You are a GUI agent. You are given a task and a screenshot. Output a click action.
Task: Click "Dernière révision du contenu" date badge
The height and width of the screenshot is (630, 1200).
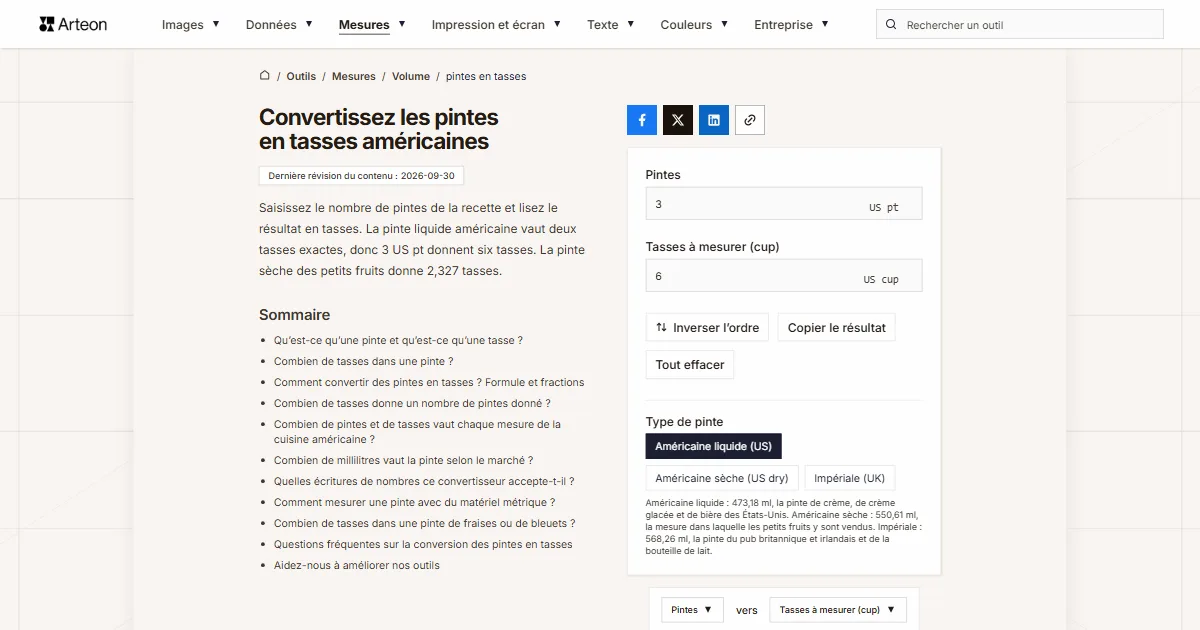(x=361, y=176)
